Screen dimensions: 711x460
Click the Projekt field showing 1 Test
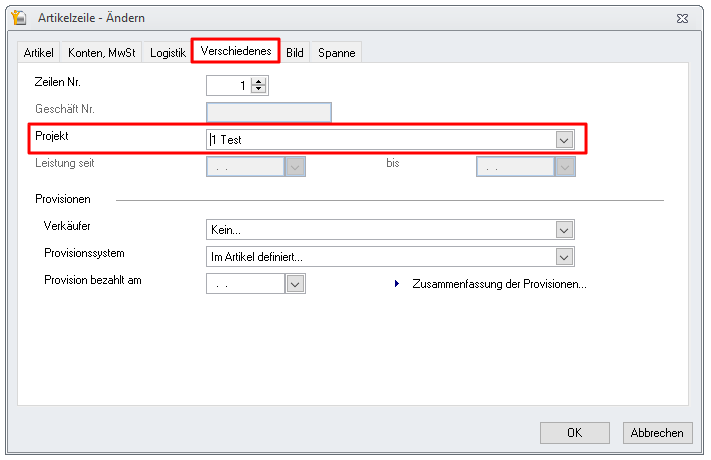[x=380, y=140]
